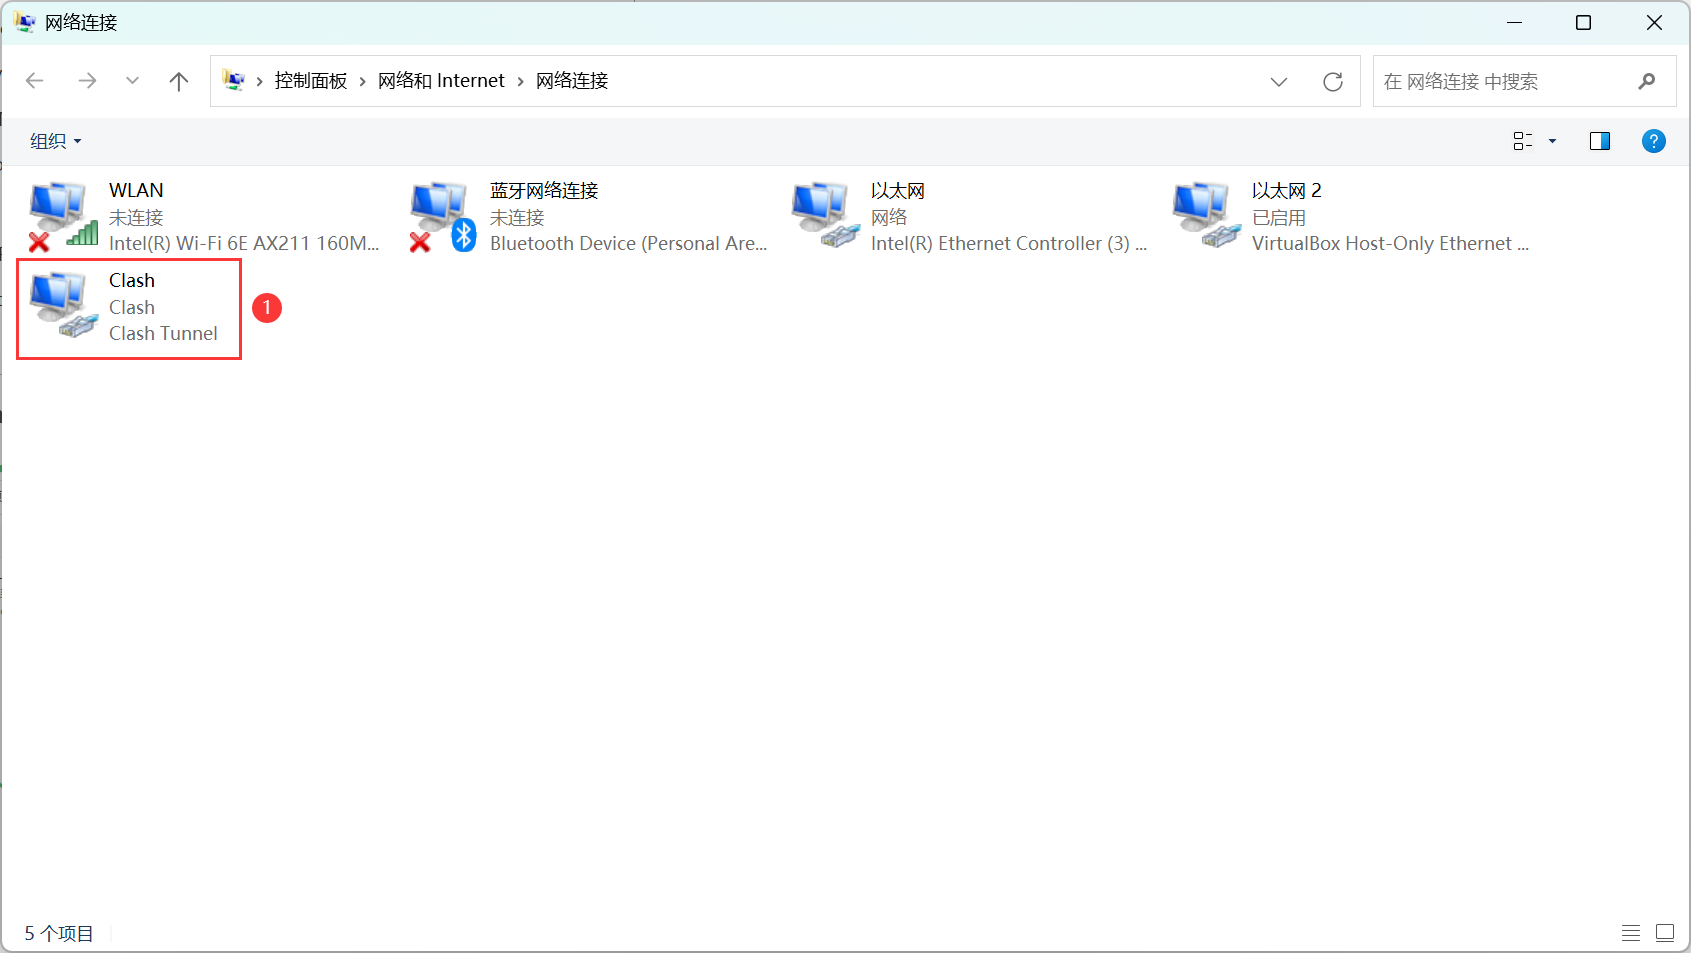
Task: Select the 以太网 2 VirtualBox adapter icon
Action: [x=1206, y=216]
